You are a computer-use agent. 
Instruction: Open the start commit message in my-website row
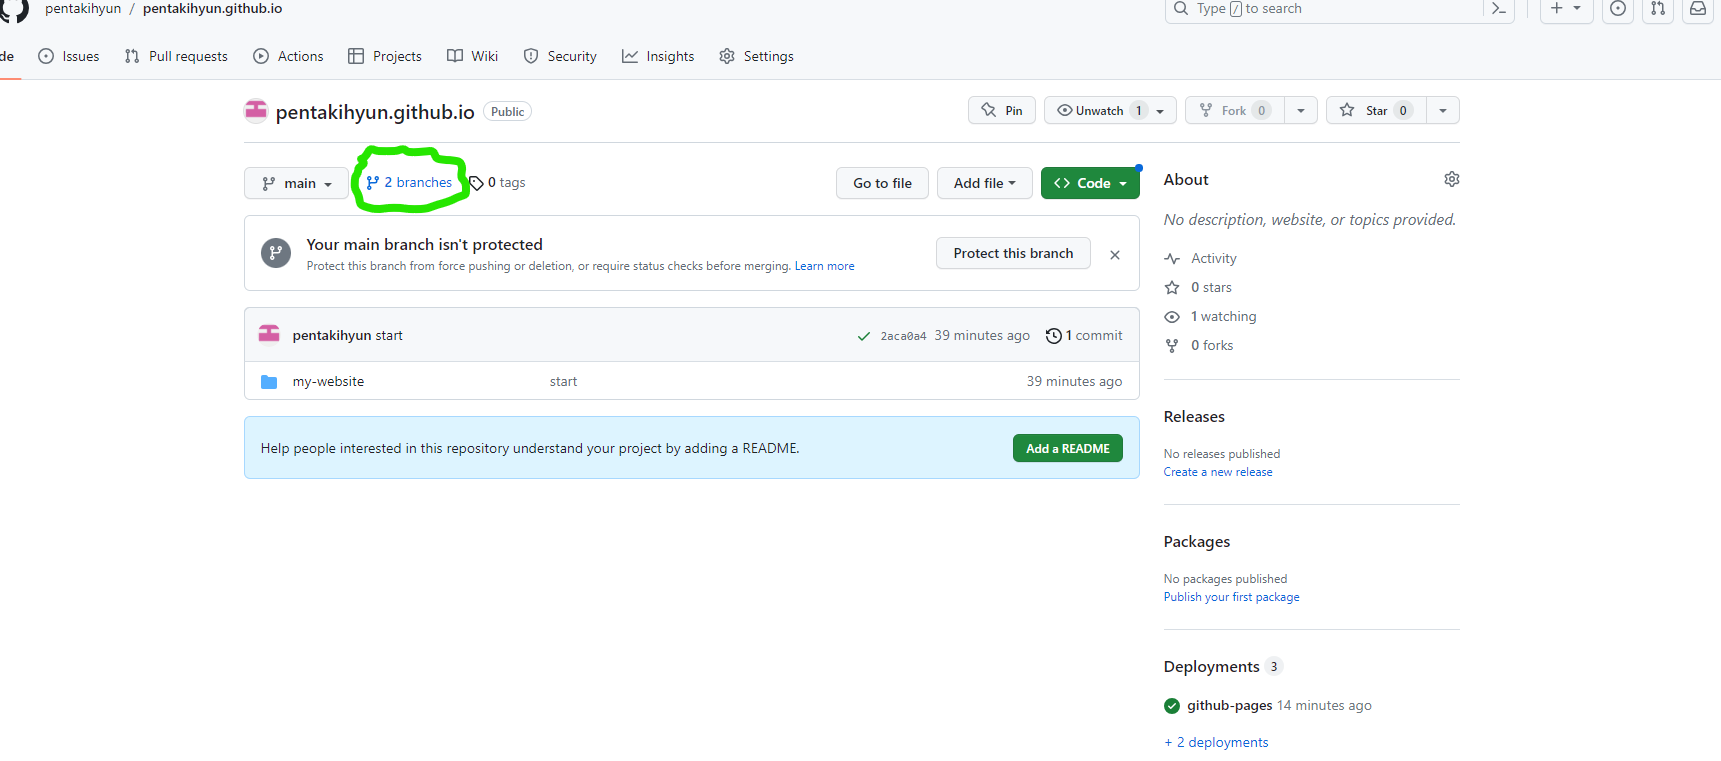(563, 382)
